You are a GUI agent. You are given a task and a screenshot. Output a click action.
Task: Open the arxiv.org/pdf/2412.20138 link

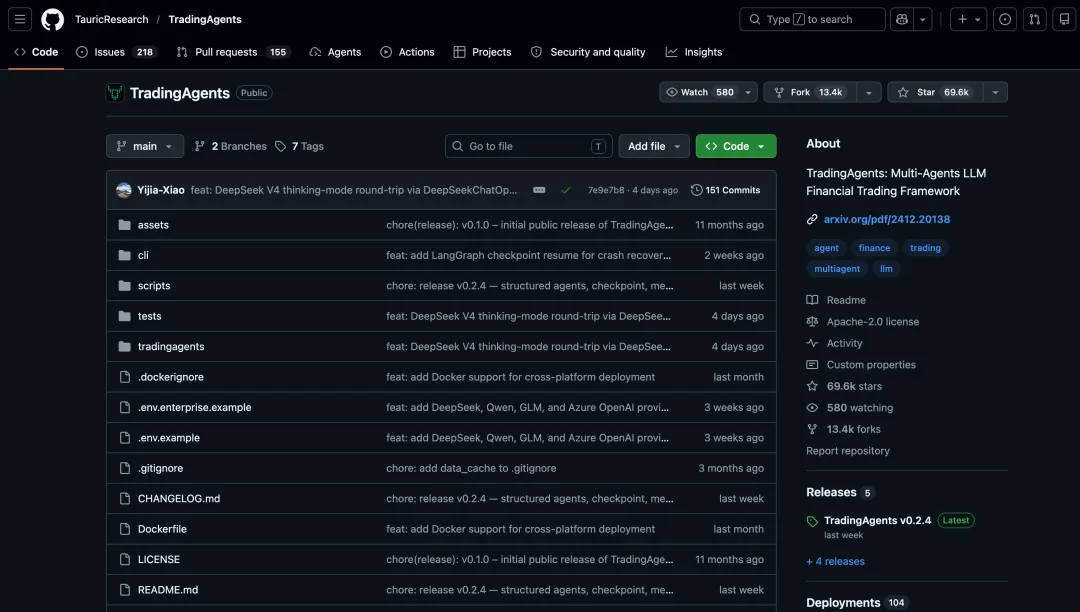886,219
